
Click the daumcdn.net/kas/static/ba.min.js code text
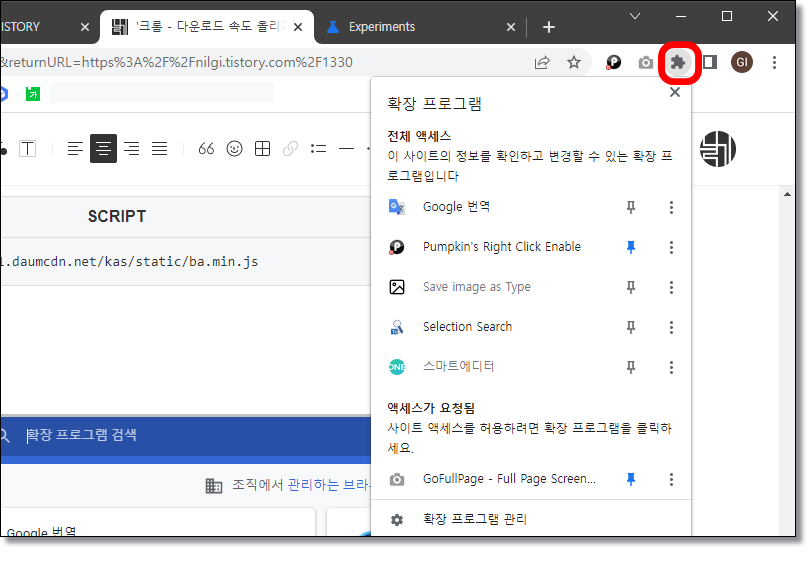pos(129,262)
